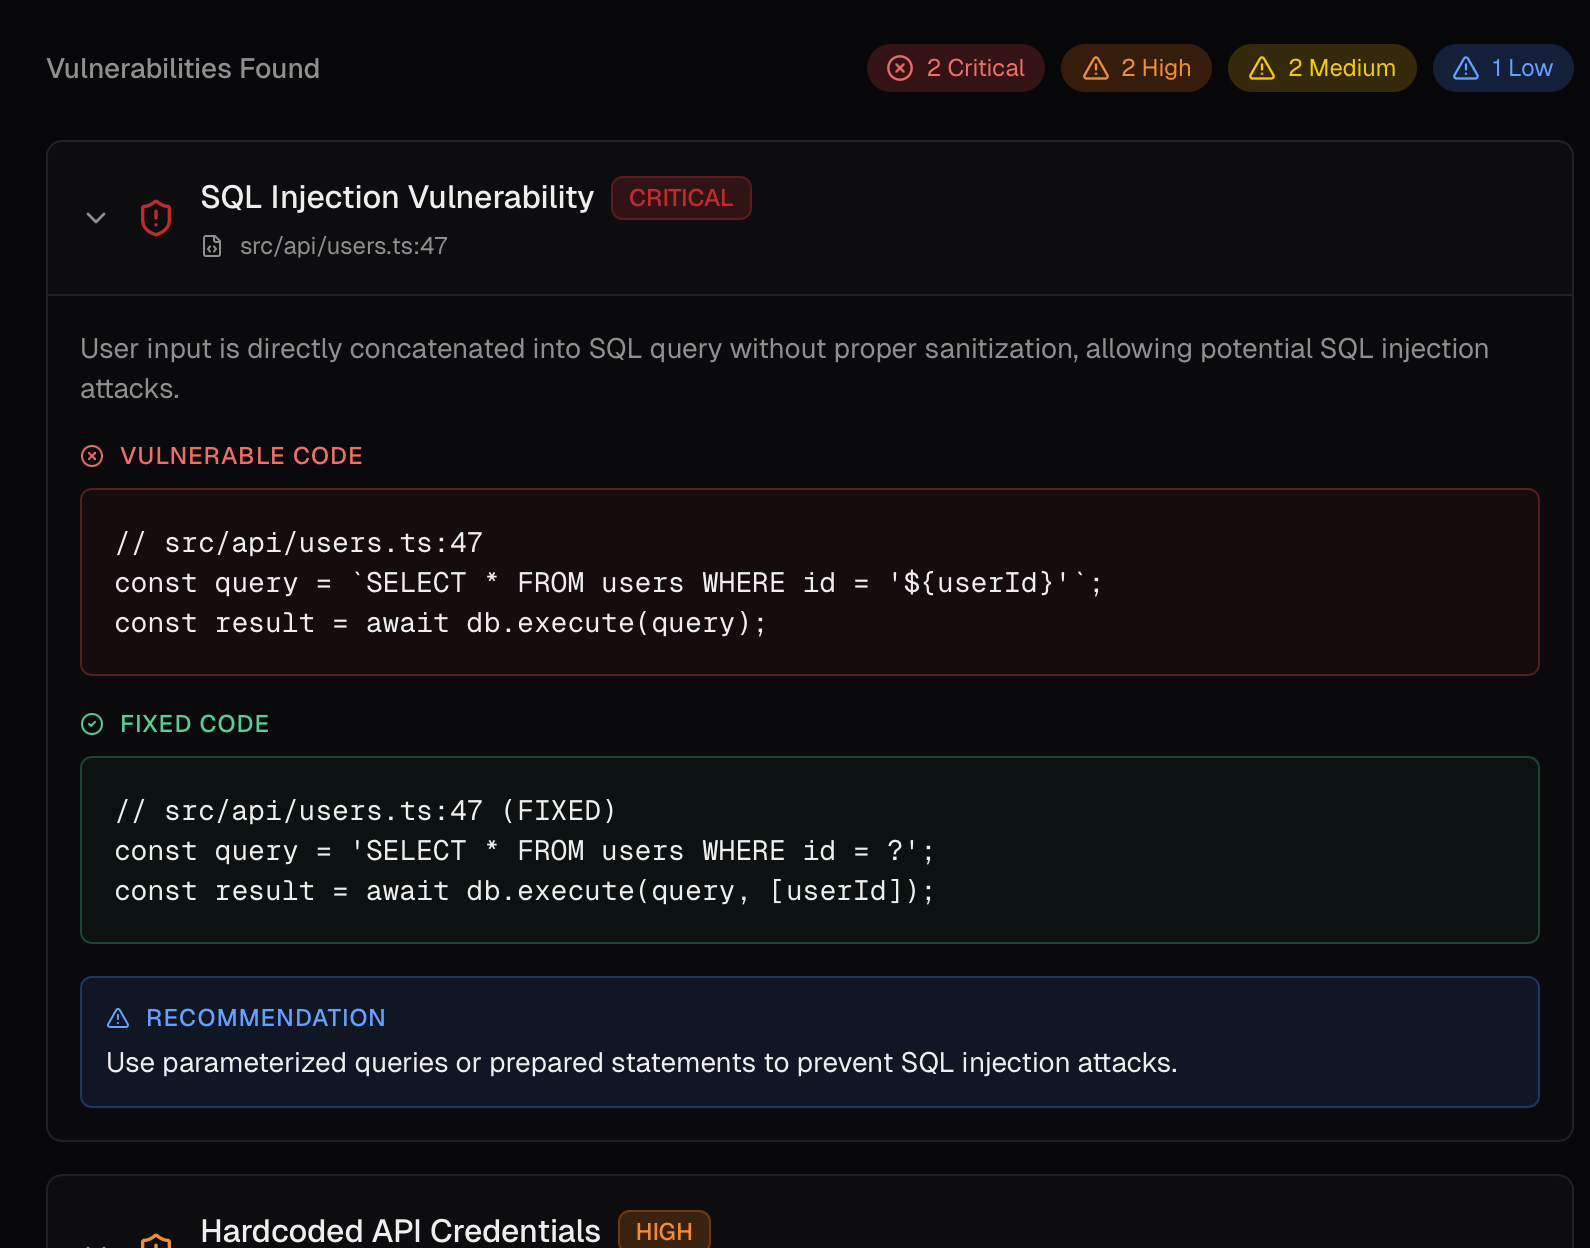Screen dimensions: 1590x1248
Task: Click the yellow warning triangle in the Medium badge
Action: [1262, 68]
